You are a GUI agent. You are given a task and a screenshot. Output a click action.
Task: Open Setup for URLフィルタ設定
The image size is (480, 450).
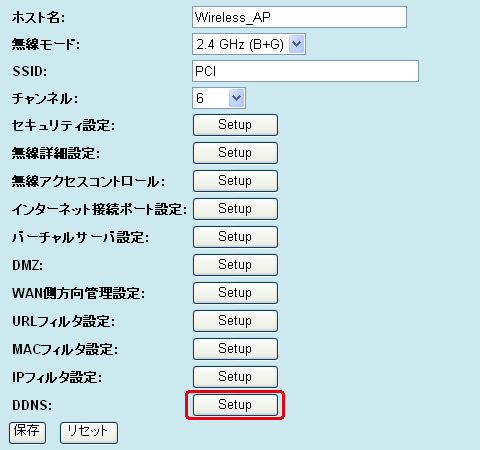tap(235, 321)
